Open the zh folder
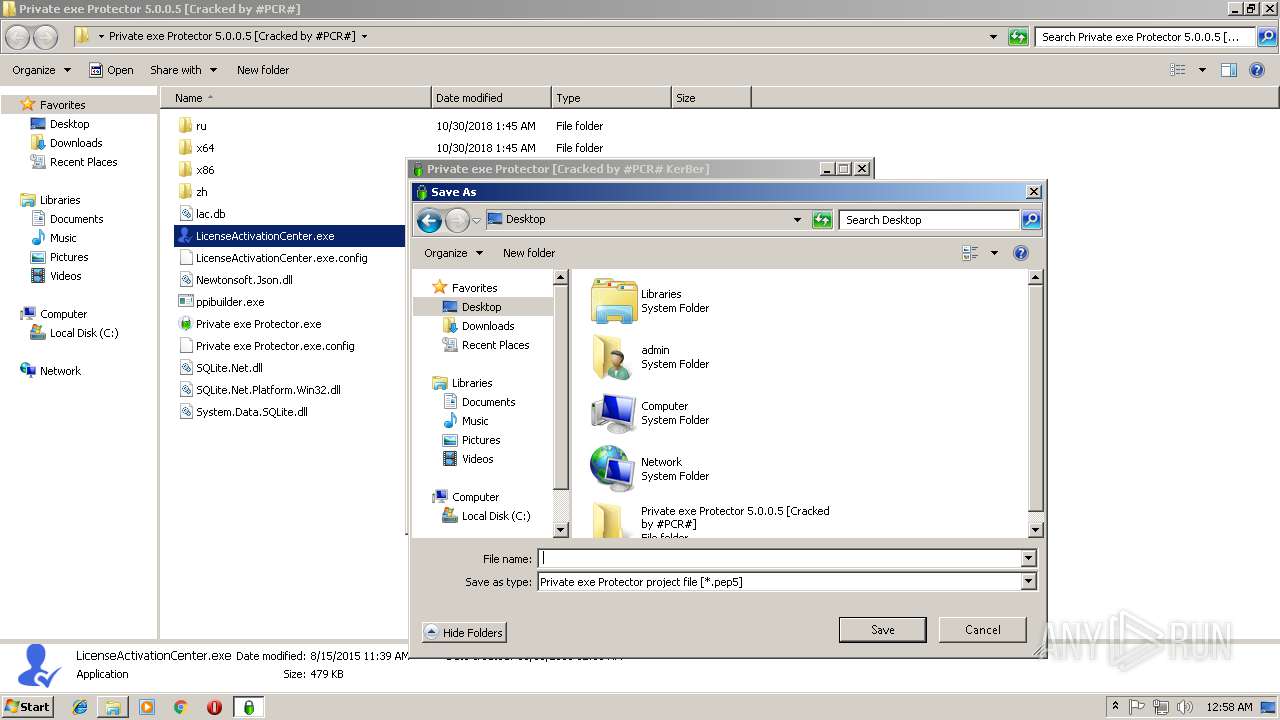Viewport: 1280px width, 720px height. point(202,192)
